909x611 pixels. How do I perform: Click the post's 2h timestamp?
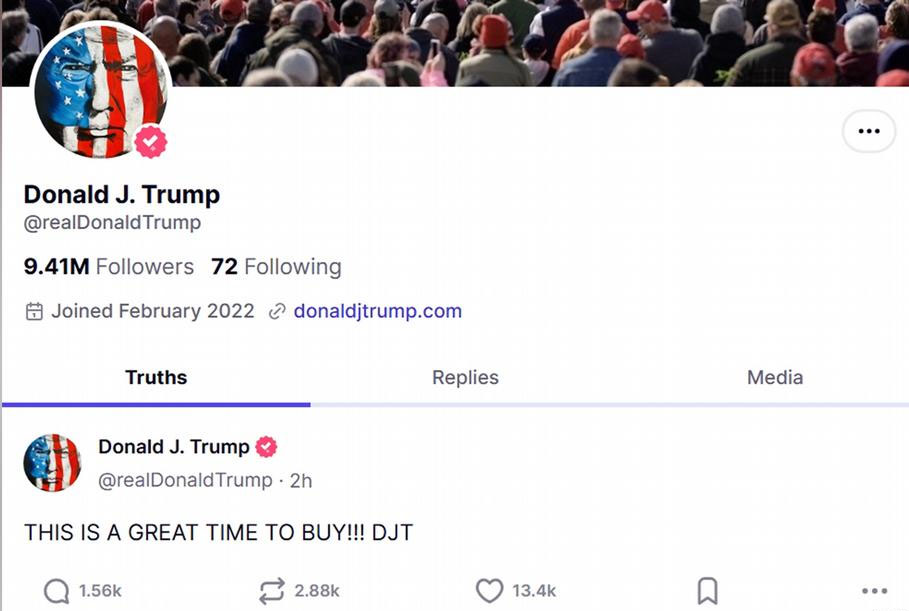coord(301,481)
